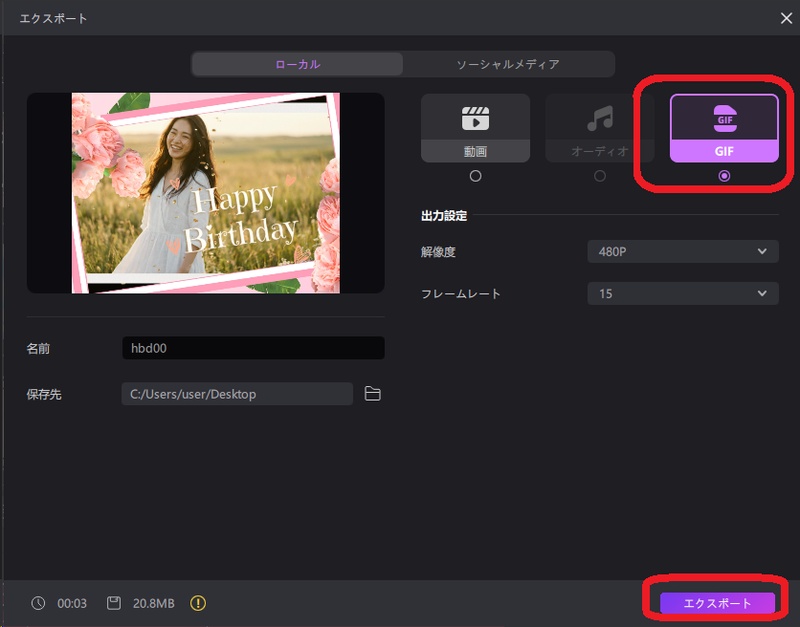The image size is (800, 627).
Task: Open the 解像度 480P dropdown
Action: (683, 252)
